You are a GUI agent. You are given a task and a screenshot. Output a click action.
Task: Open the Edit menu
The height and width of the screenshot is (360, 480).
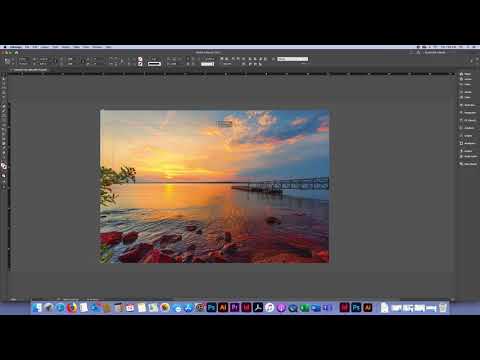pos(35,47)
